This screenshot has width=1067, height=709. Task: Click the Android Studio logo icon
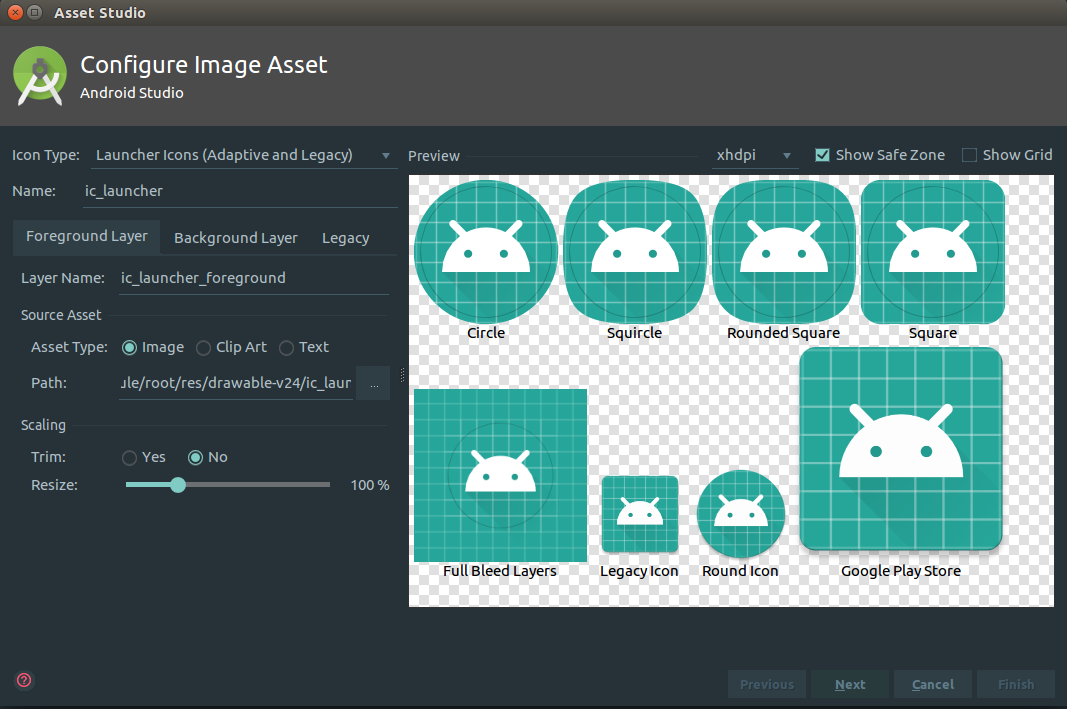[39, 76]
